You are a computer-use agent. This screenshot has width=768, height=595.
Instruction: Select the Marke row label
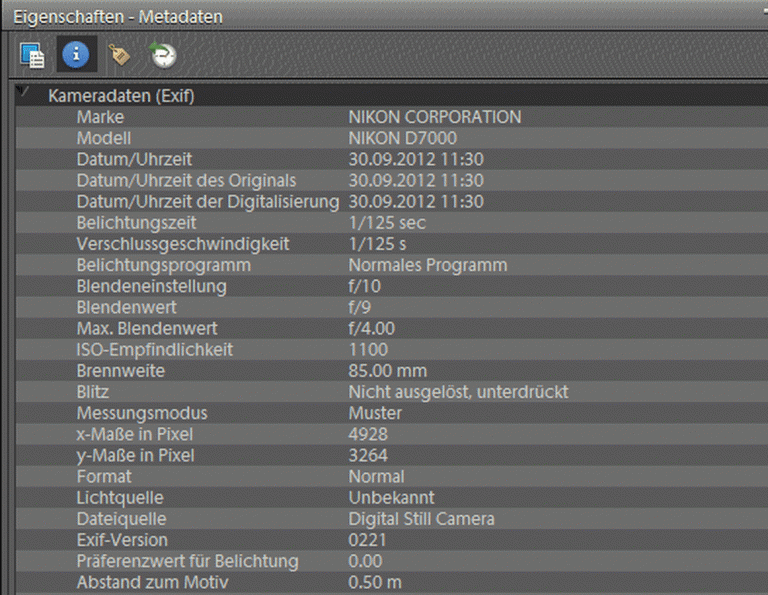coord(100,117)
